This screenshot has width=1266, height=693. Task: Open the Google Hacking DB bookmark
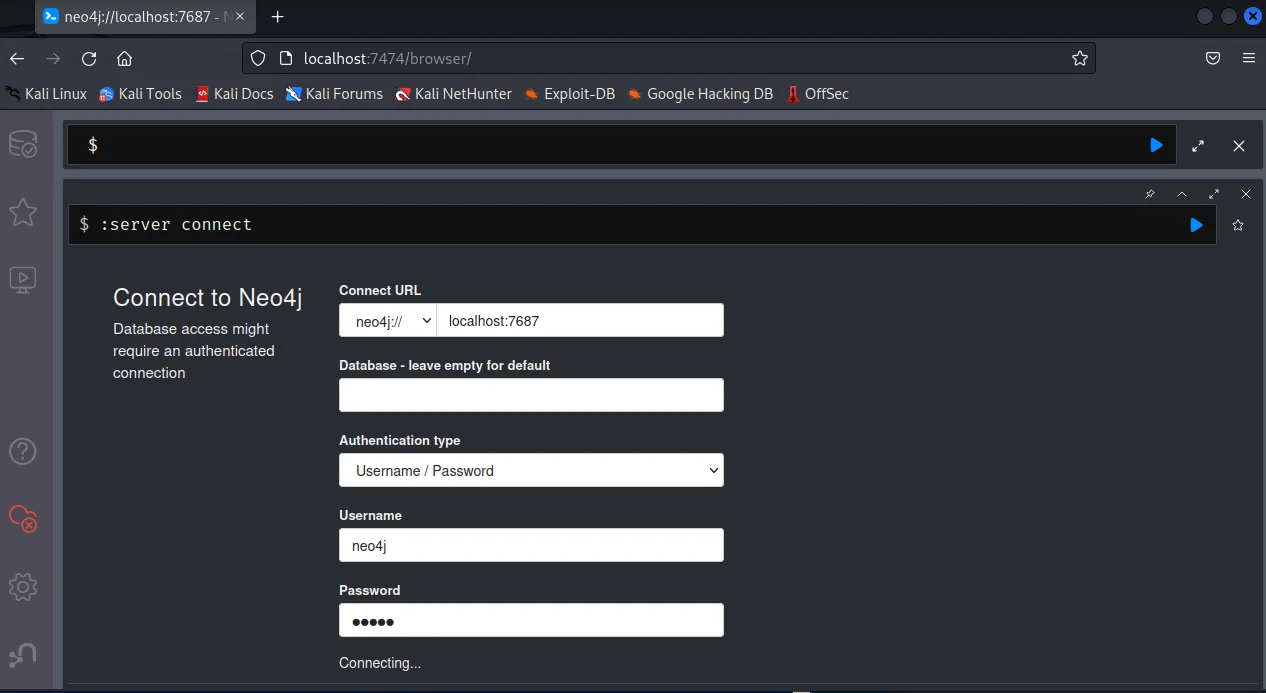click(x=700, y=94)
